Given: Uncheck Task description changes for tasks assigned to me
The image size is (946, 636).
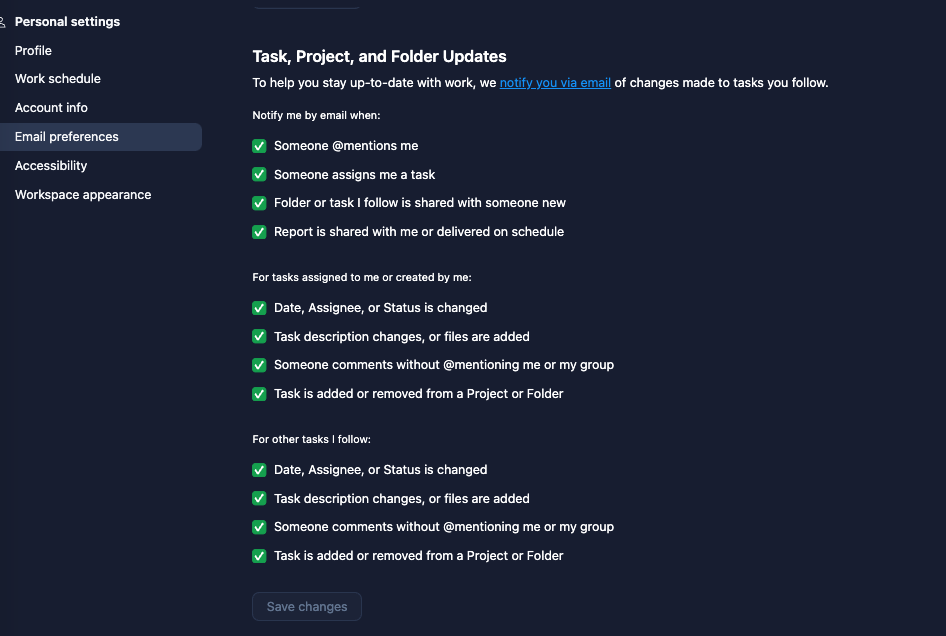Looking at the screenshot, I should (x=259, y=337).
